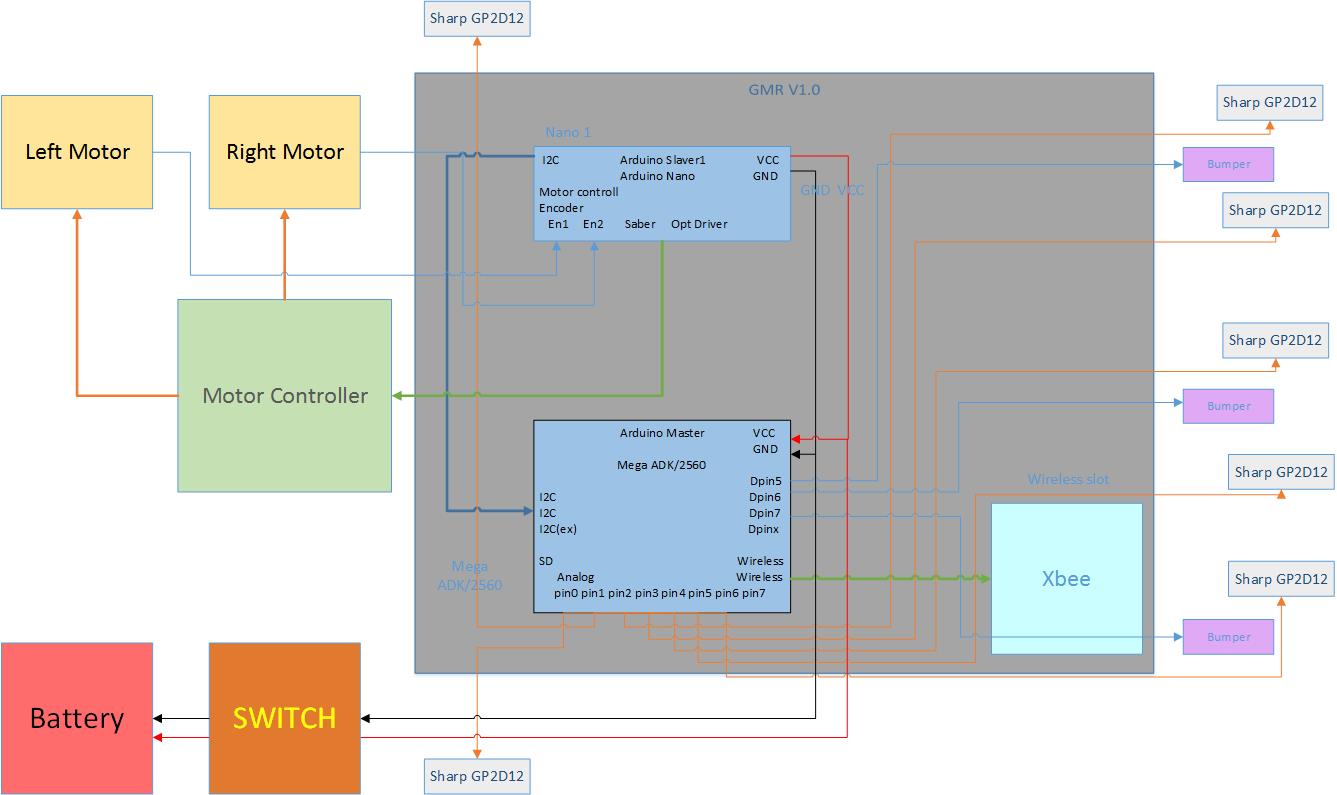Select the topmost Sharp GP2D12 sensor box

477,18
